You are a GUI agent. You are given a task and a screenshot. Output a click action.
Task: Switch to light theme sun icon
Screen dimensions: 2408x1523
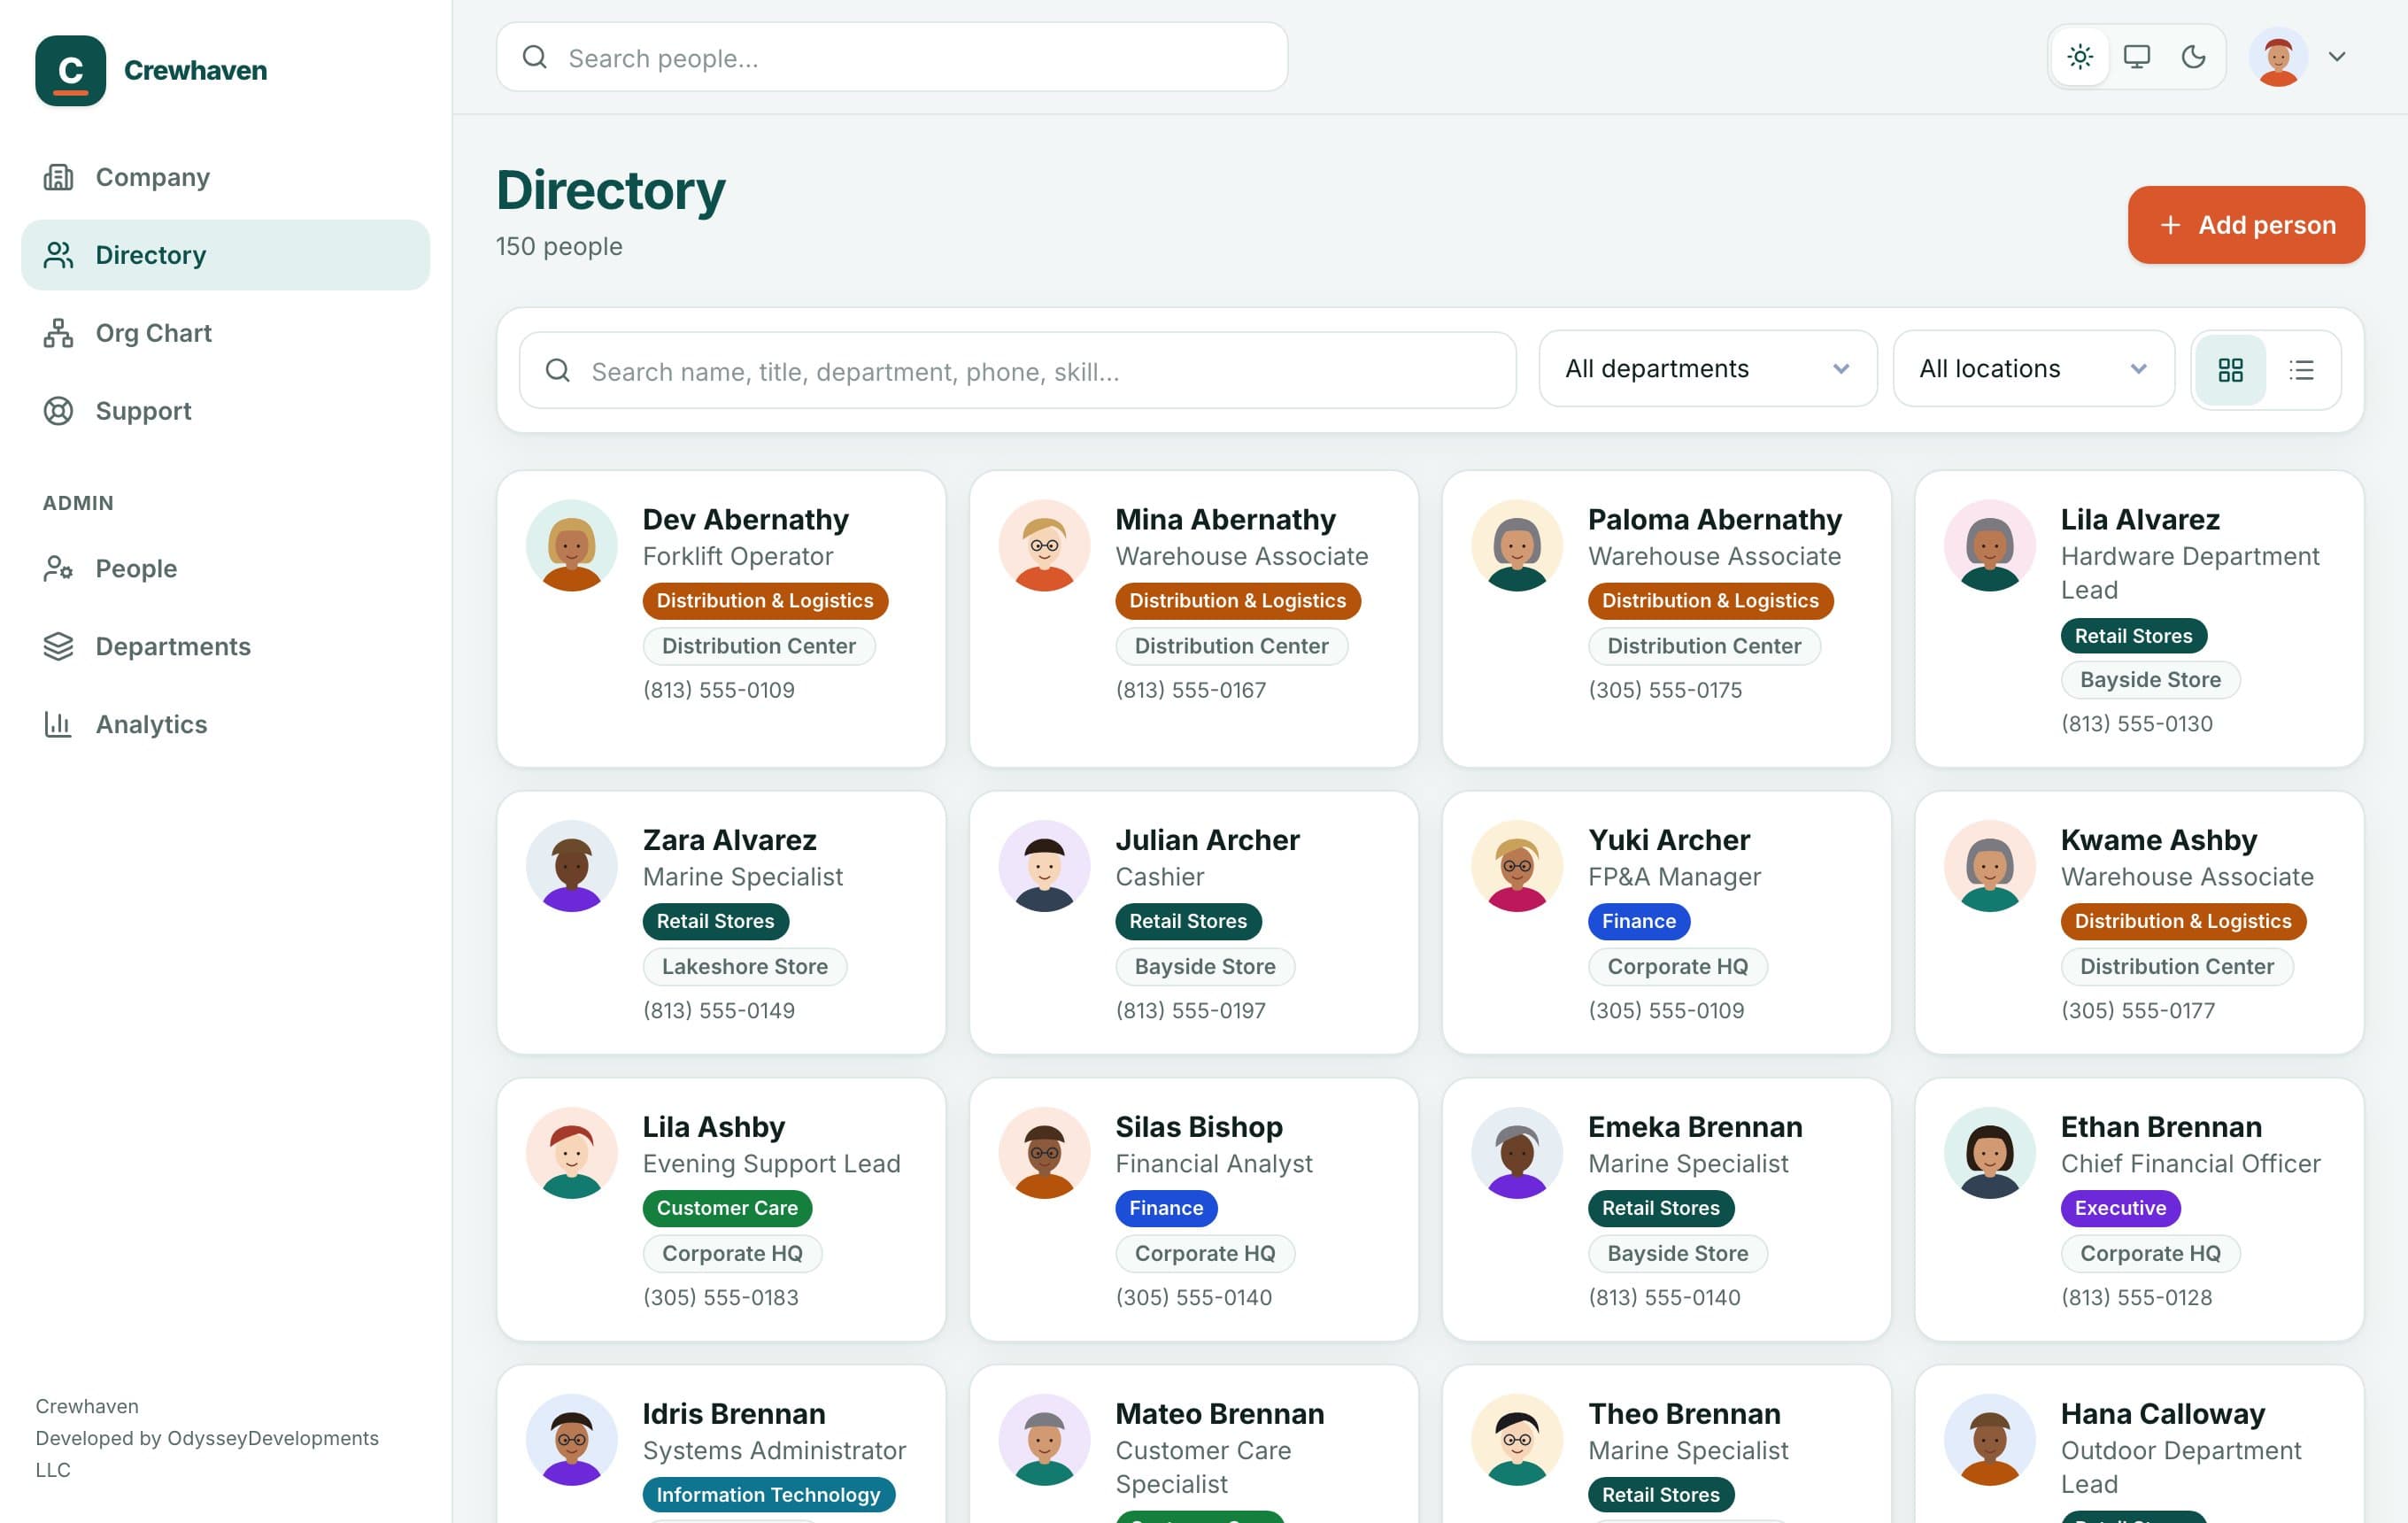2080,57
